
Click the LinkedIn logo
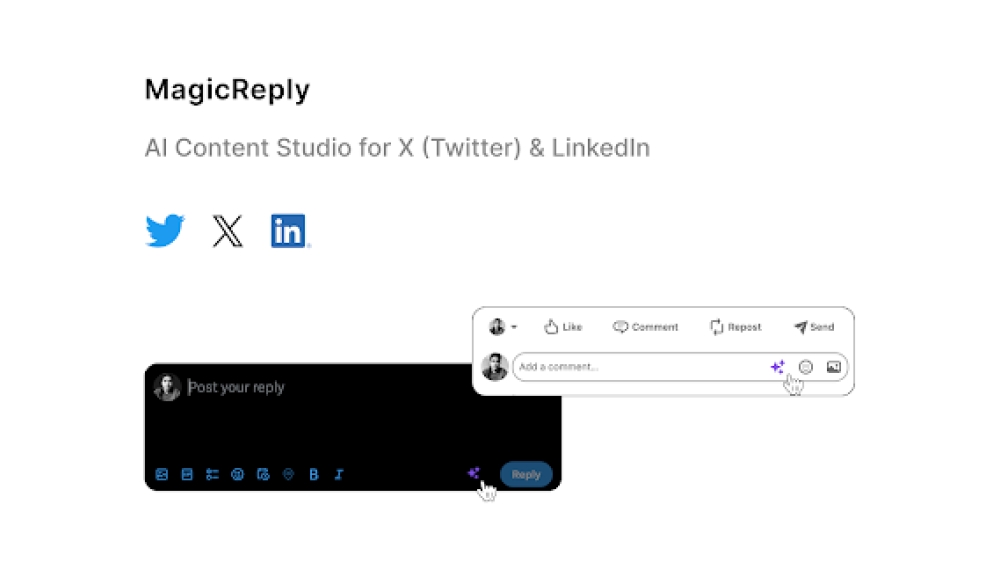[x=288, y=231]
